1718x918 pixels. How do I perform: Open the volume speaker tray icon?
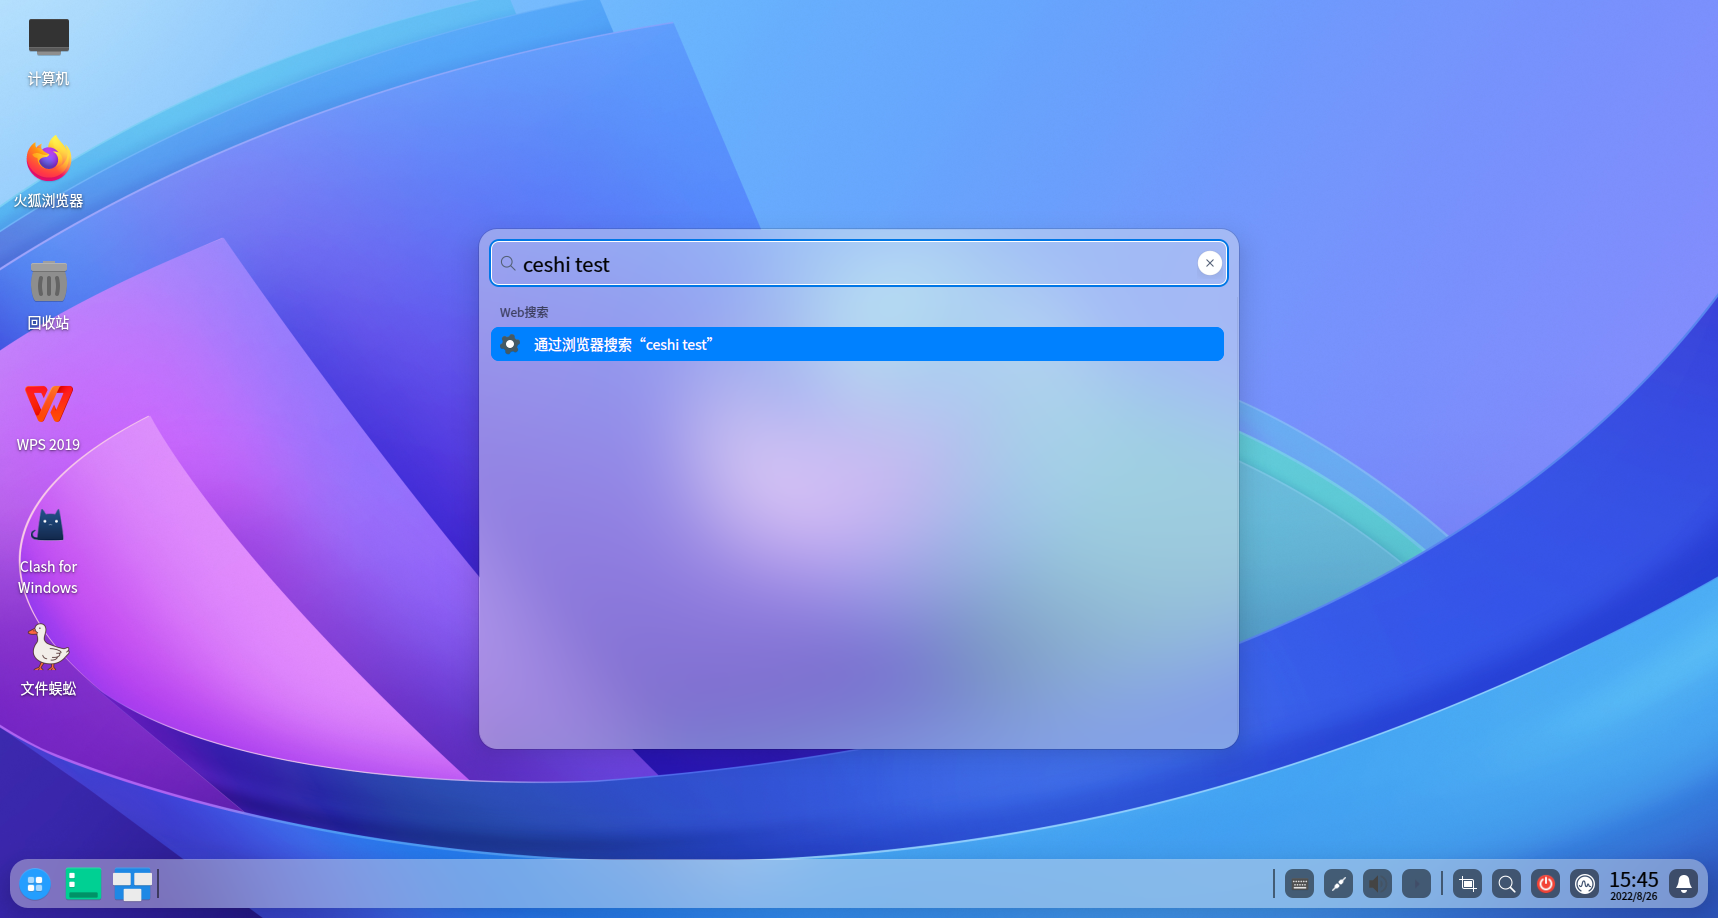tap(1377, 884)
